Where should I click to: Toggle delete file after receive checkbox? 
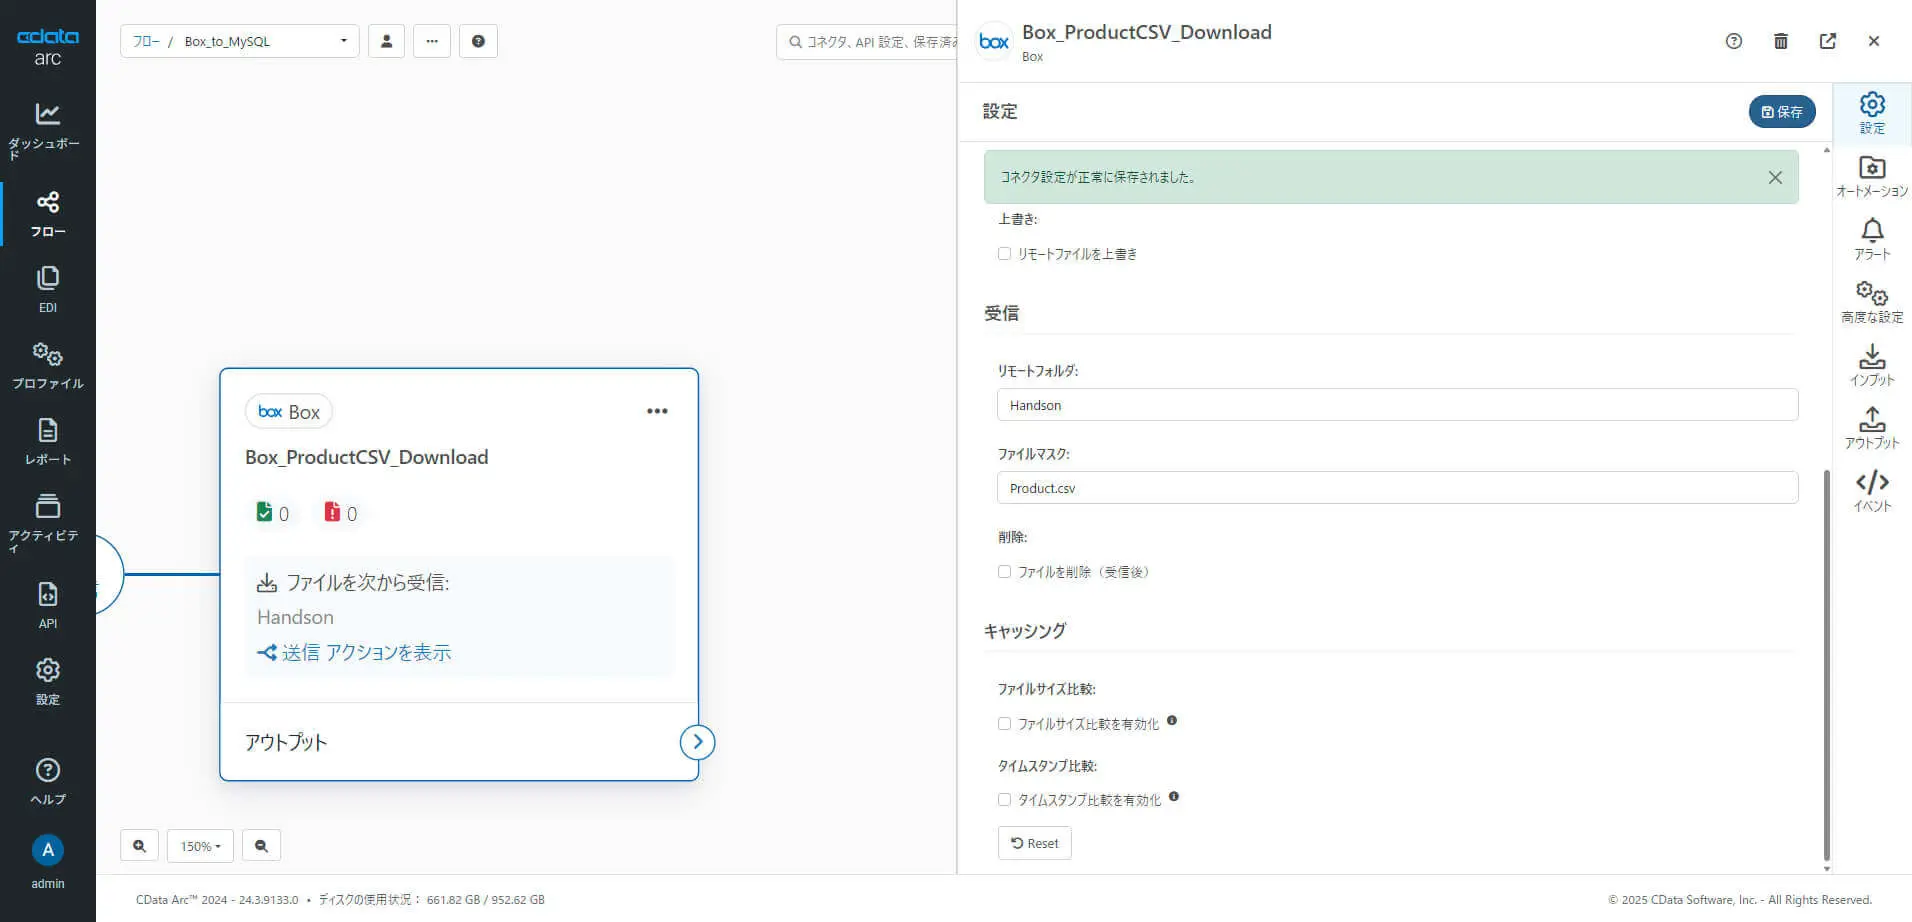tap(1004, 572)
